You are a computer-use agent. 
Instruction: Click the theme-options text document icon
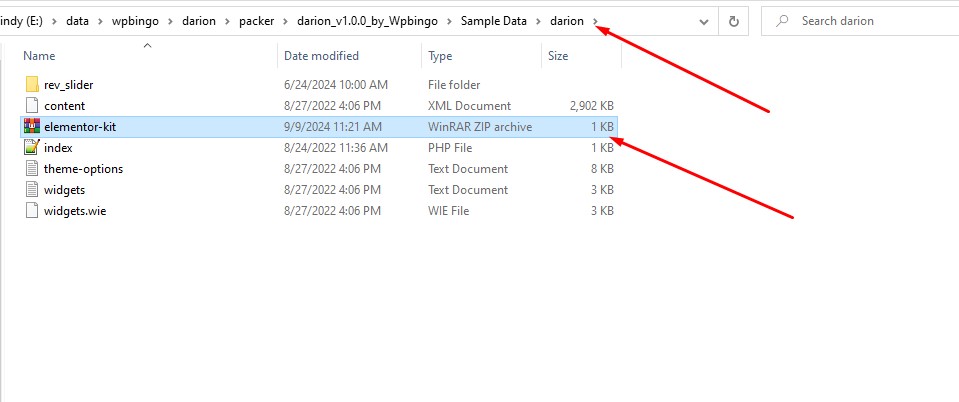point(31,169)
